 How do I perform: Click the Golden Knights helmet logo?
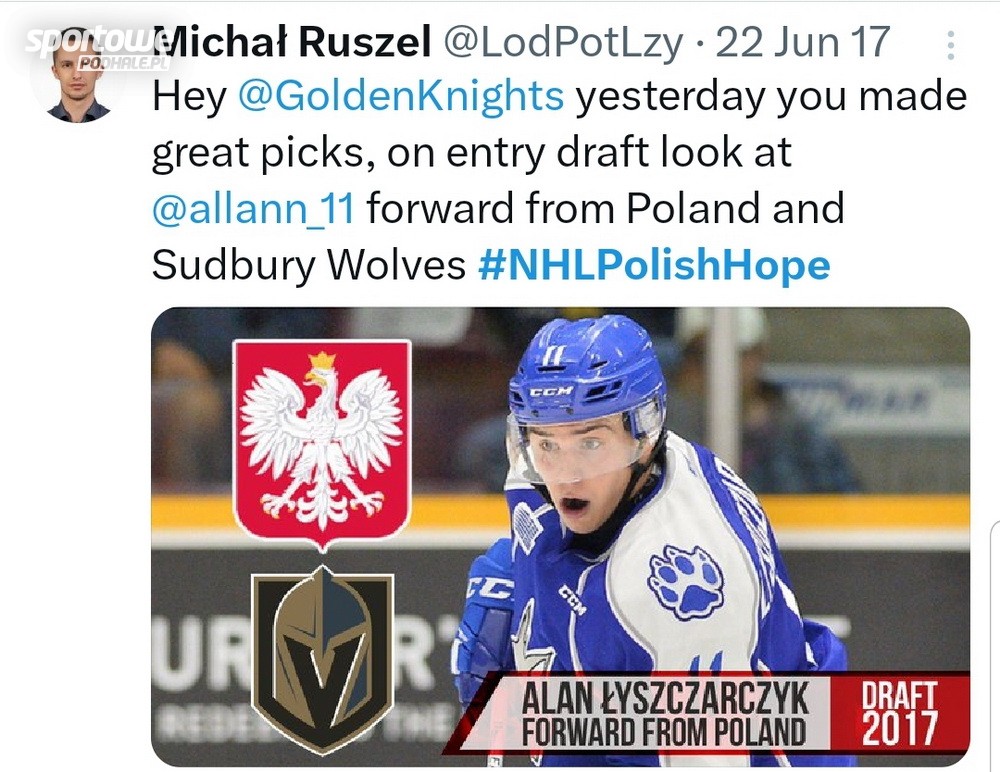(x=322, y=658)
